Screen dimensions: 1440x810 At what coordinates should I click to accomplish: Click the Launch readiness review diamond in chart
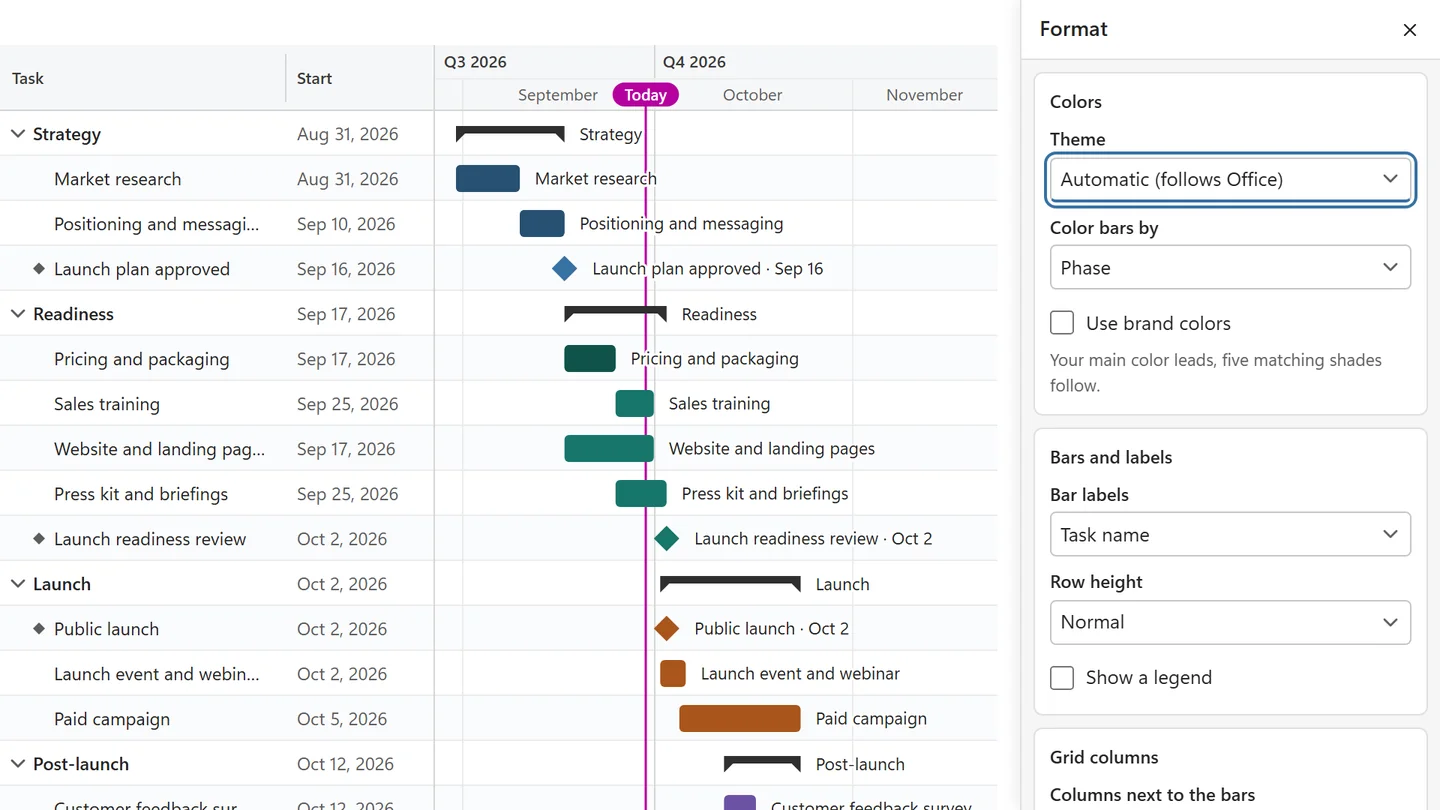pos(667,538)
